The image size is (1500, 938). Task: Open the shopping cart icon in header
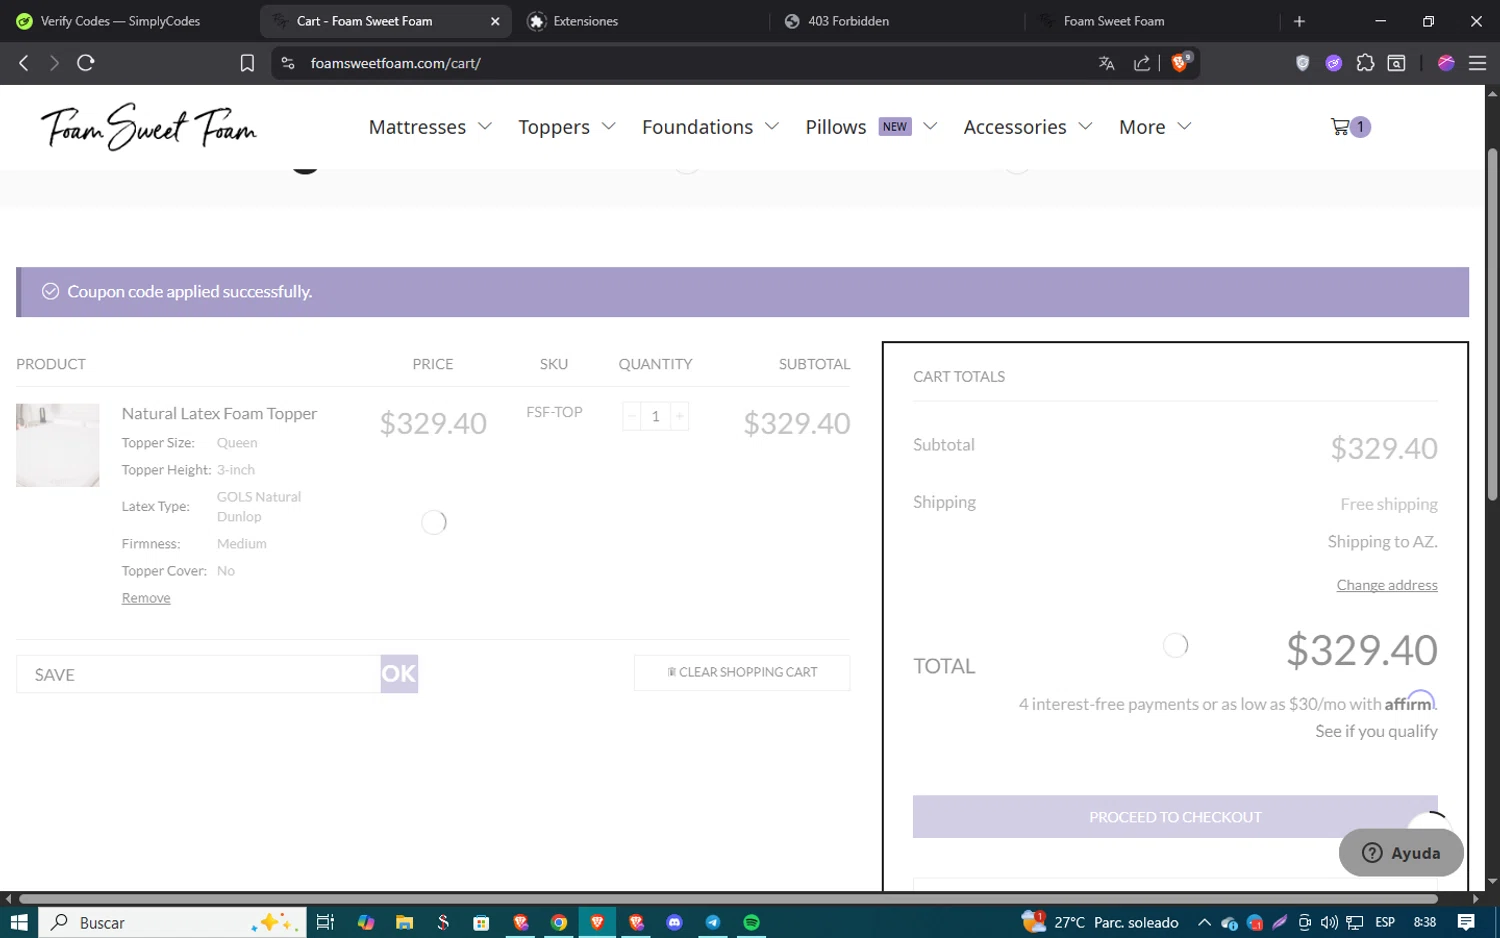tap(1349, 127)
